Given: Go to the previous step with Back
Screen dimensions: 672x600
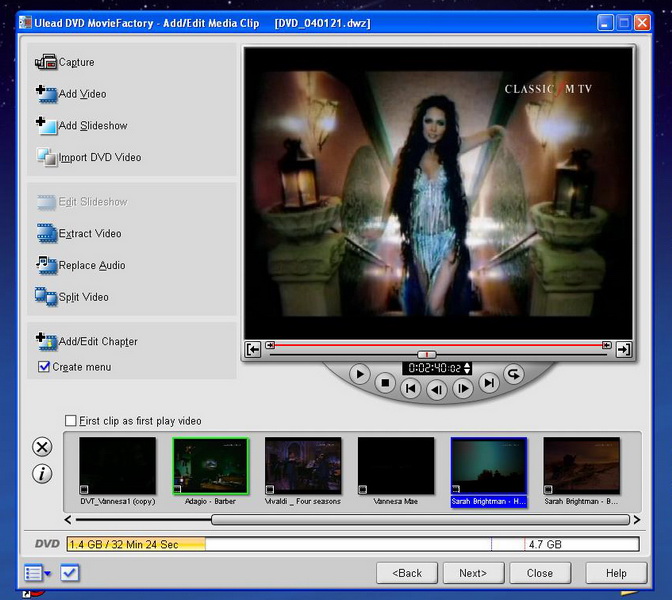Looking at the screenshot, I should (x=407, y=573).
